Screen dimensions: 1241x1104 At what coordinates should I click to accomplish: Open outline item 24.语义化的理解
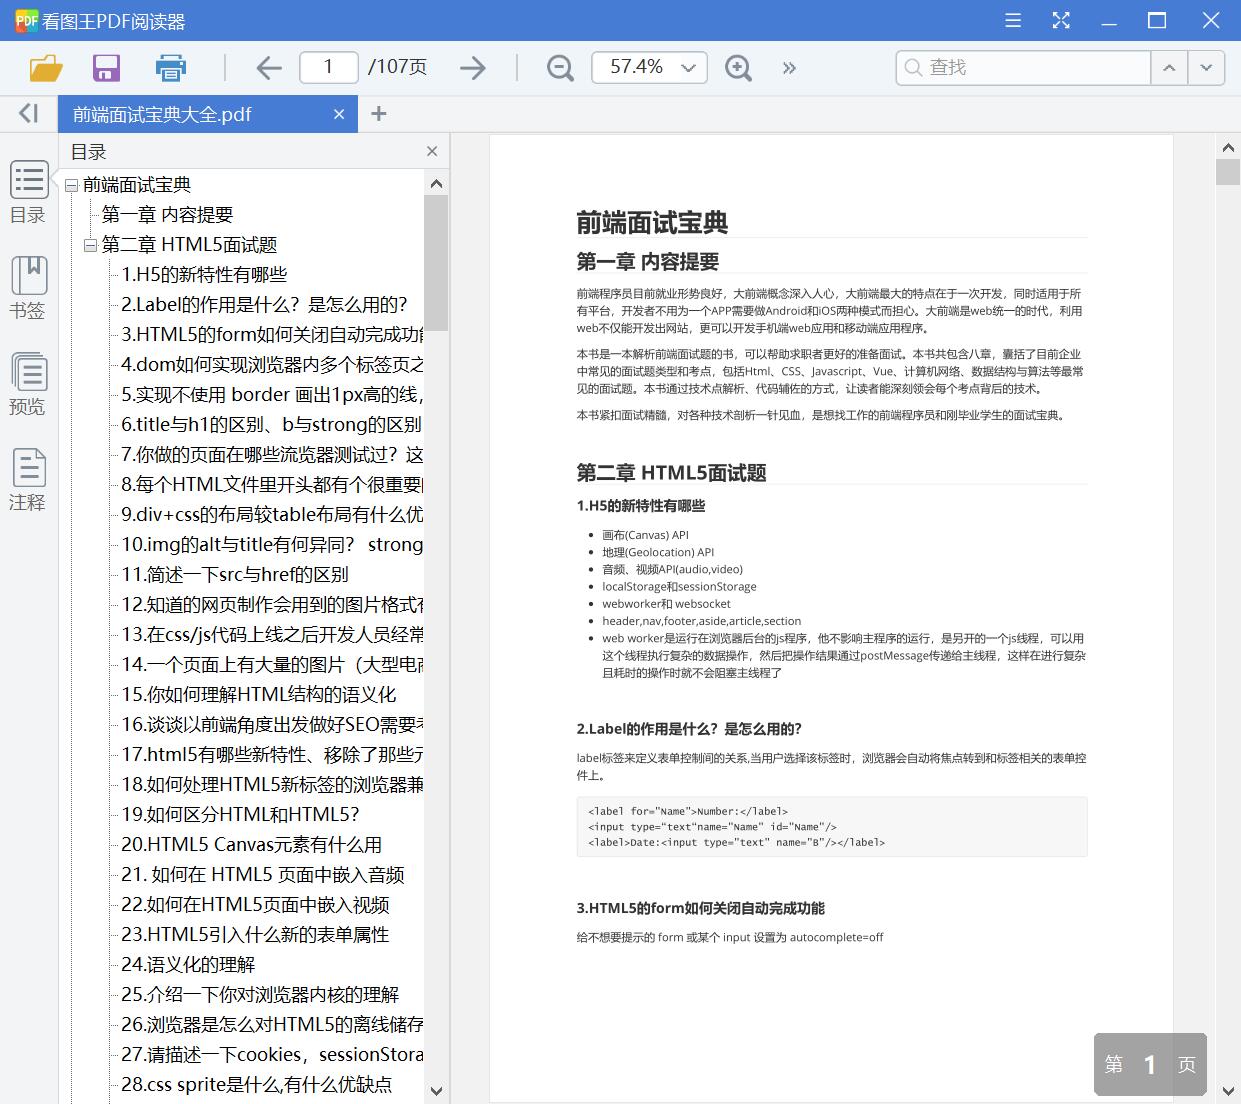pyautogui.click(x=188, y=965)
